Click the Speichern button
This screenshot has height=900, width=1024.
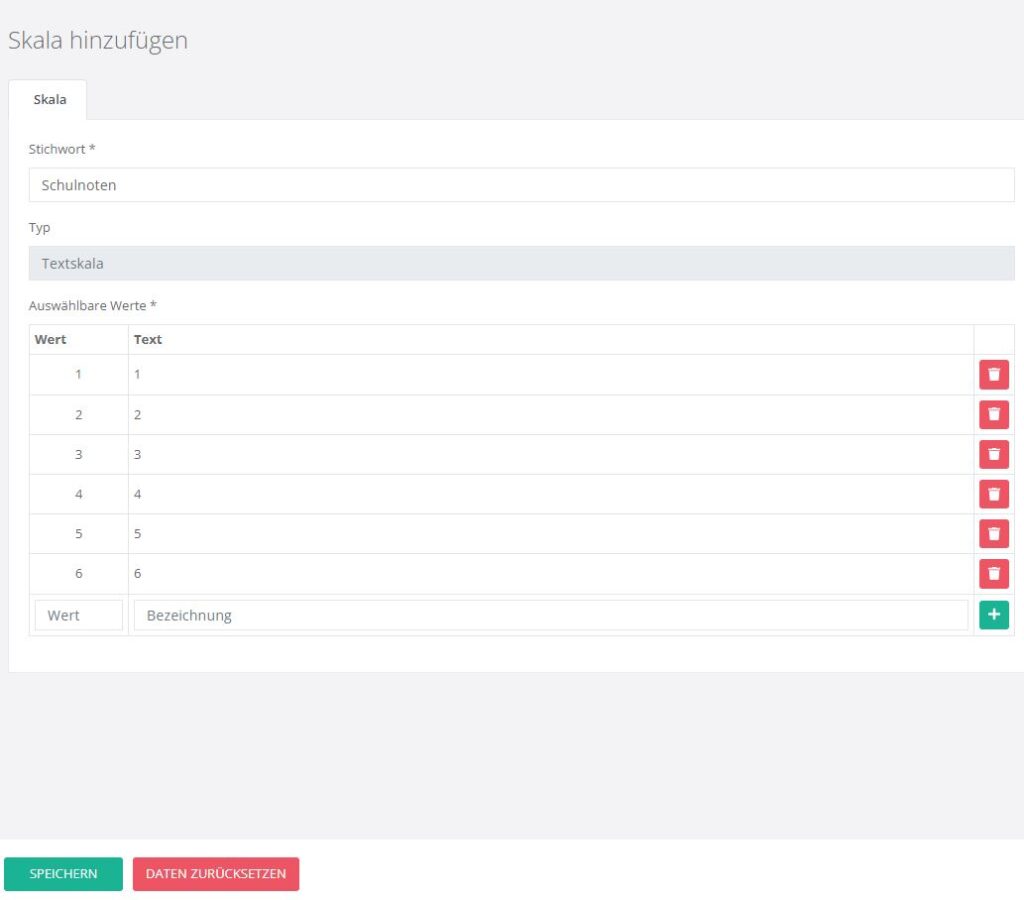63,873
